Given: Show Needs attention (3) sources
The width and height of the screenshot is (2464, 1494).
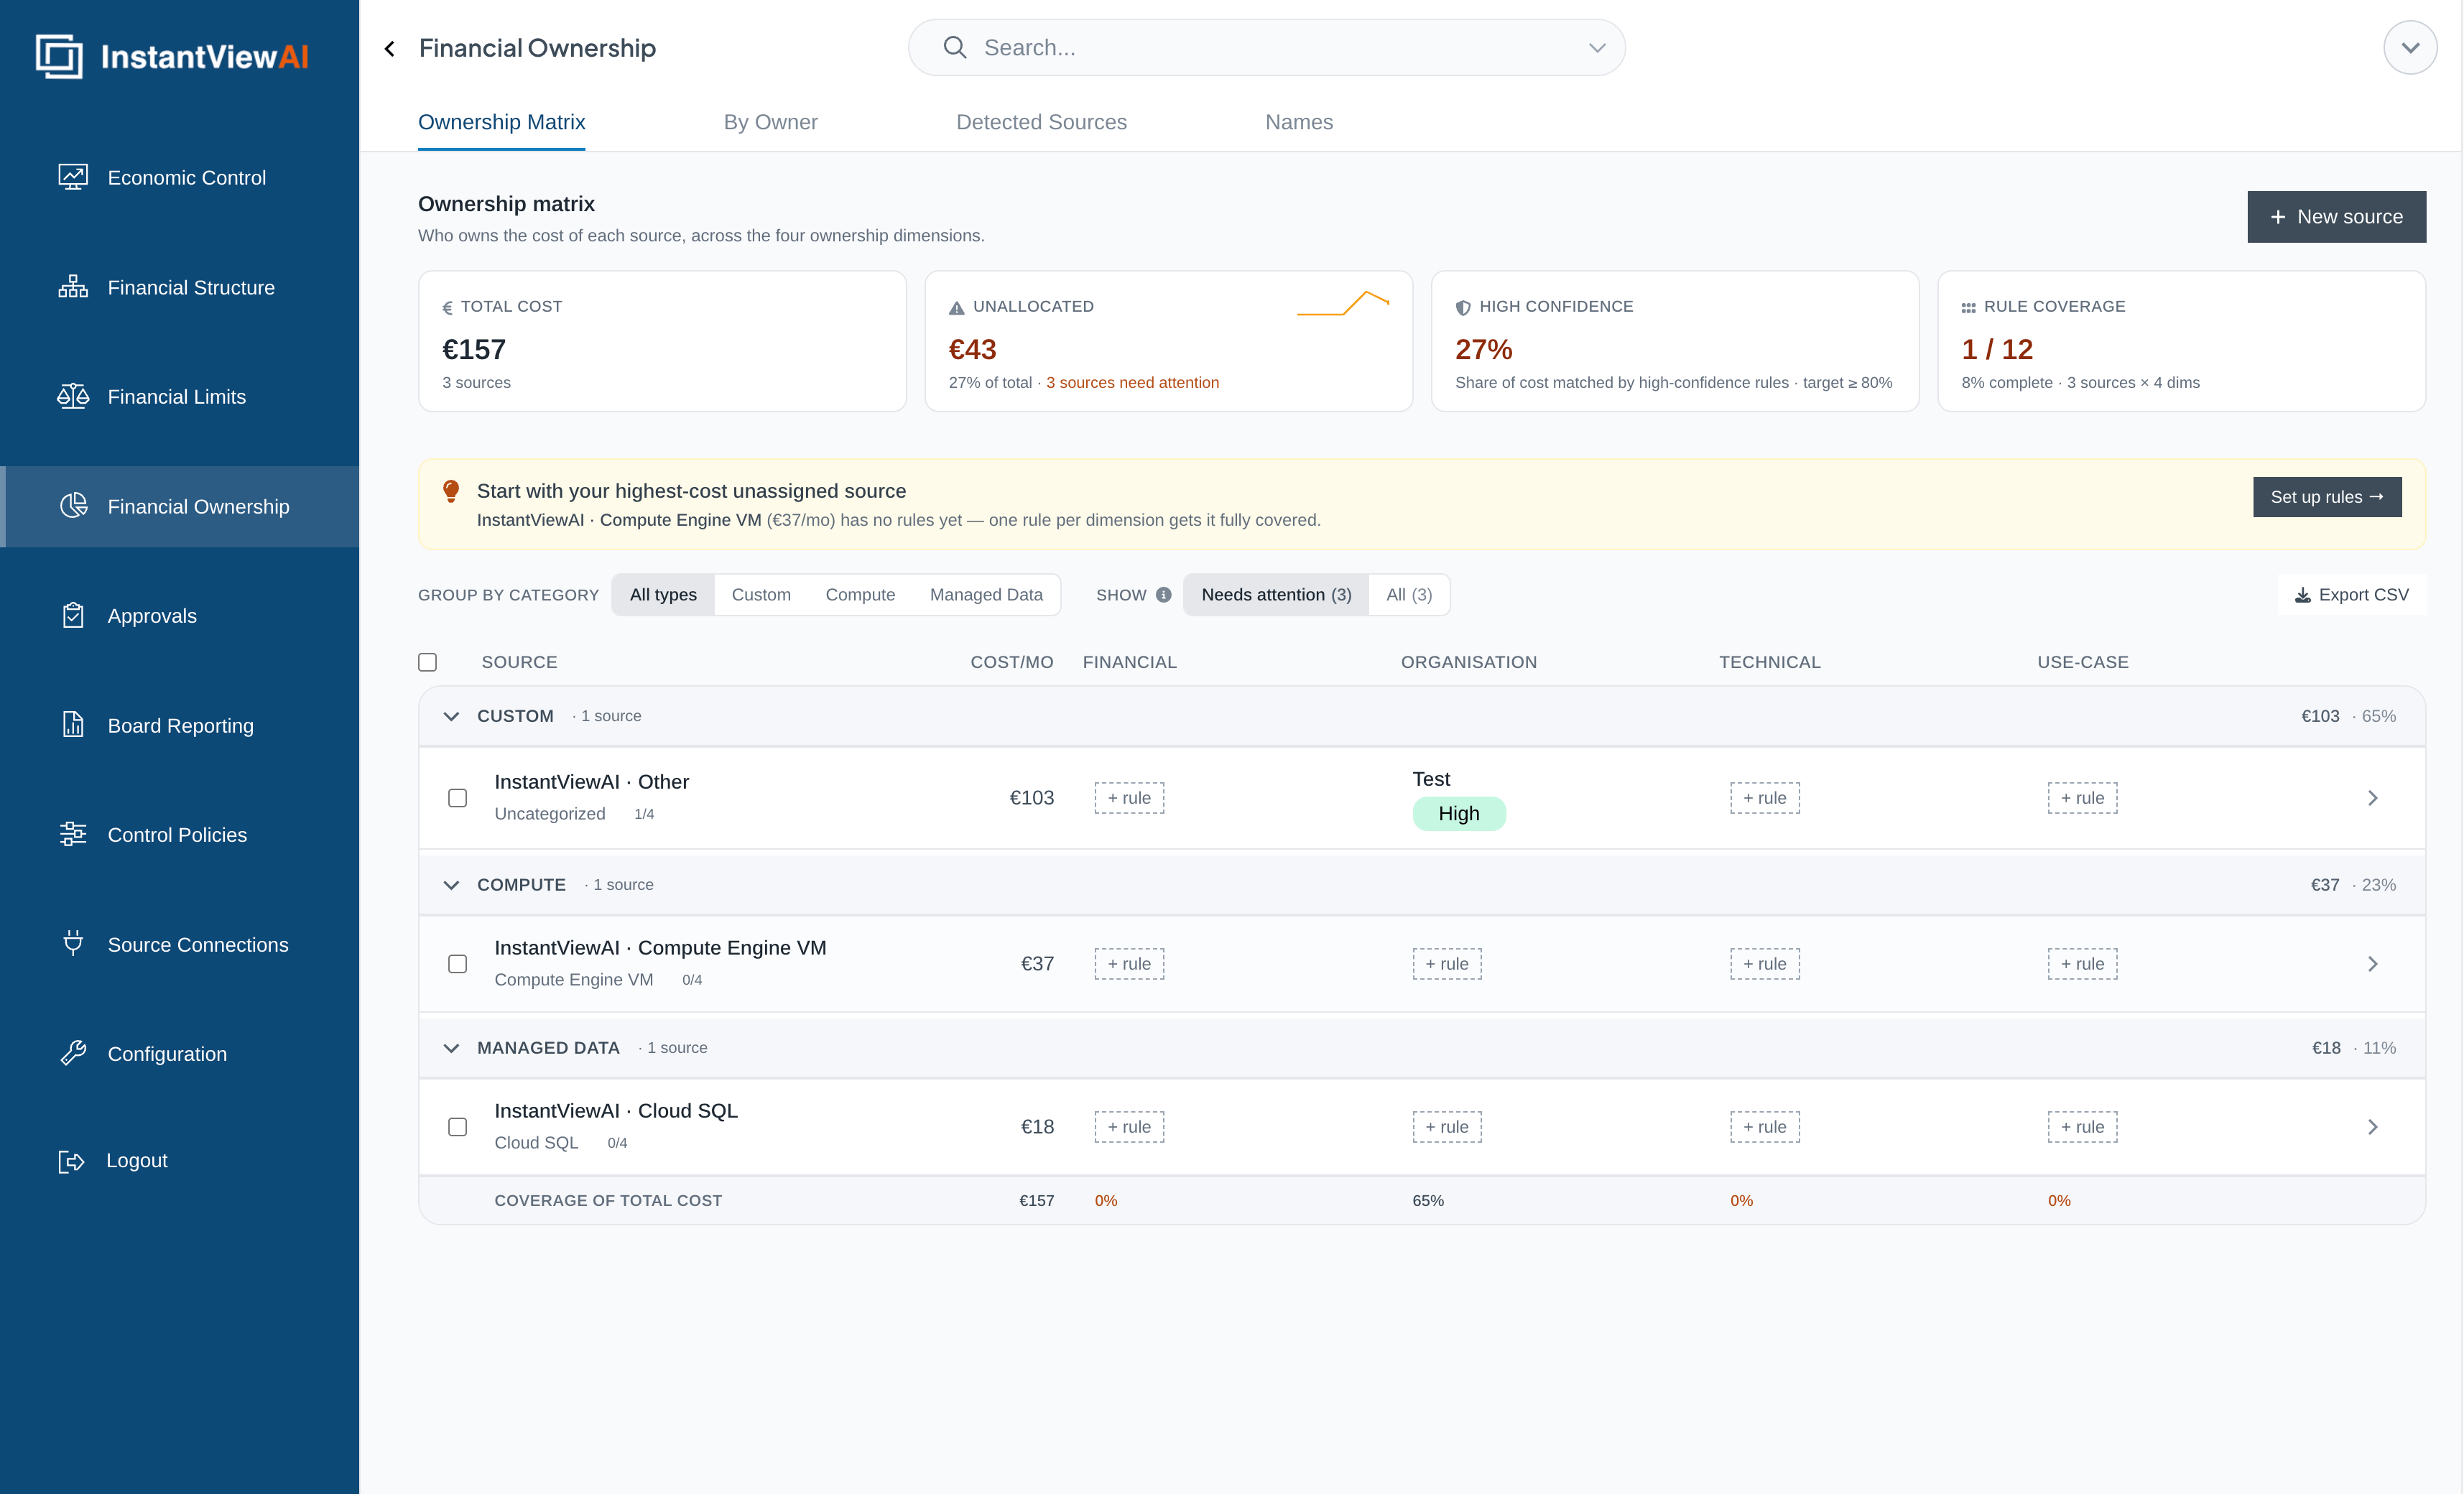Looking at the screenshot, I should click(x=1276, y=595).
